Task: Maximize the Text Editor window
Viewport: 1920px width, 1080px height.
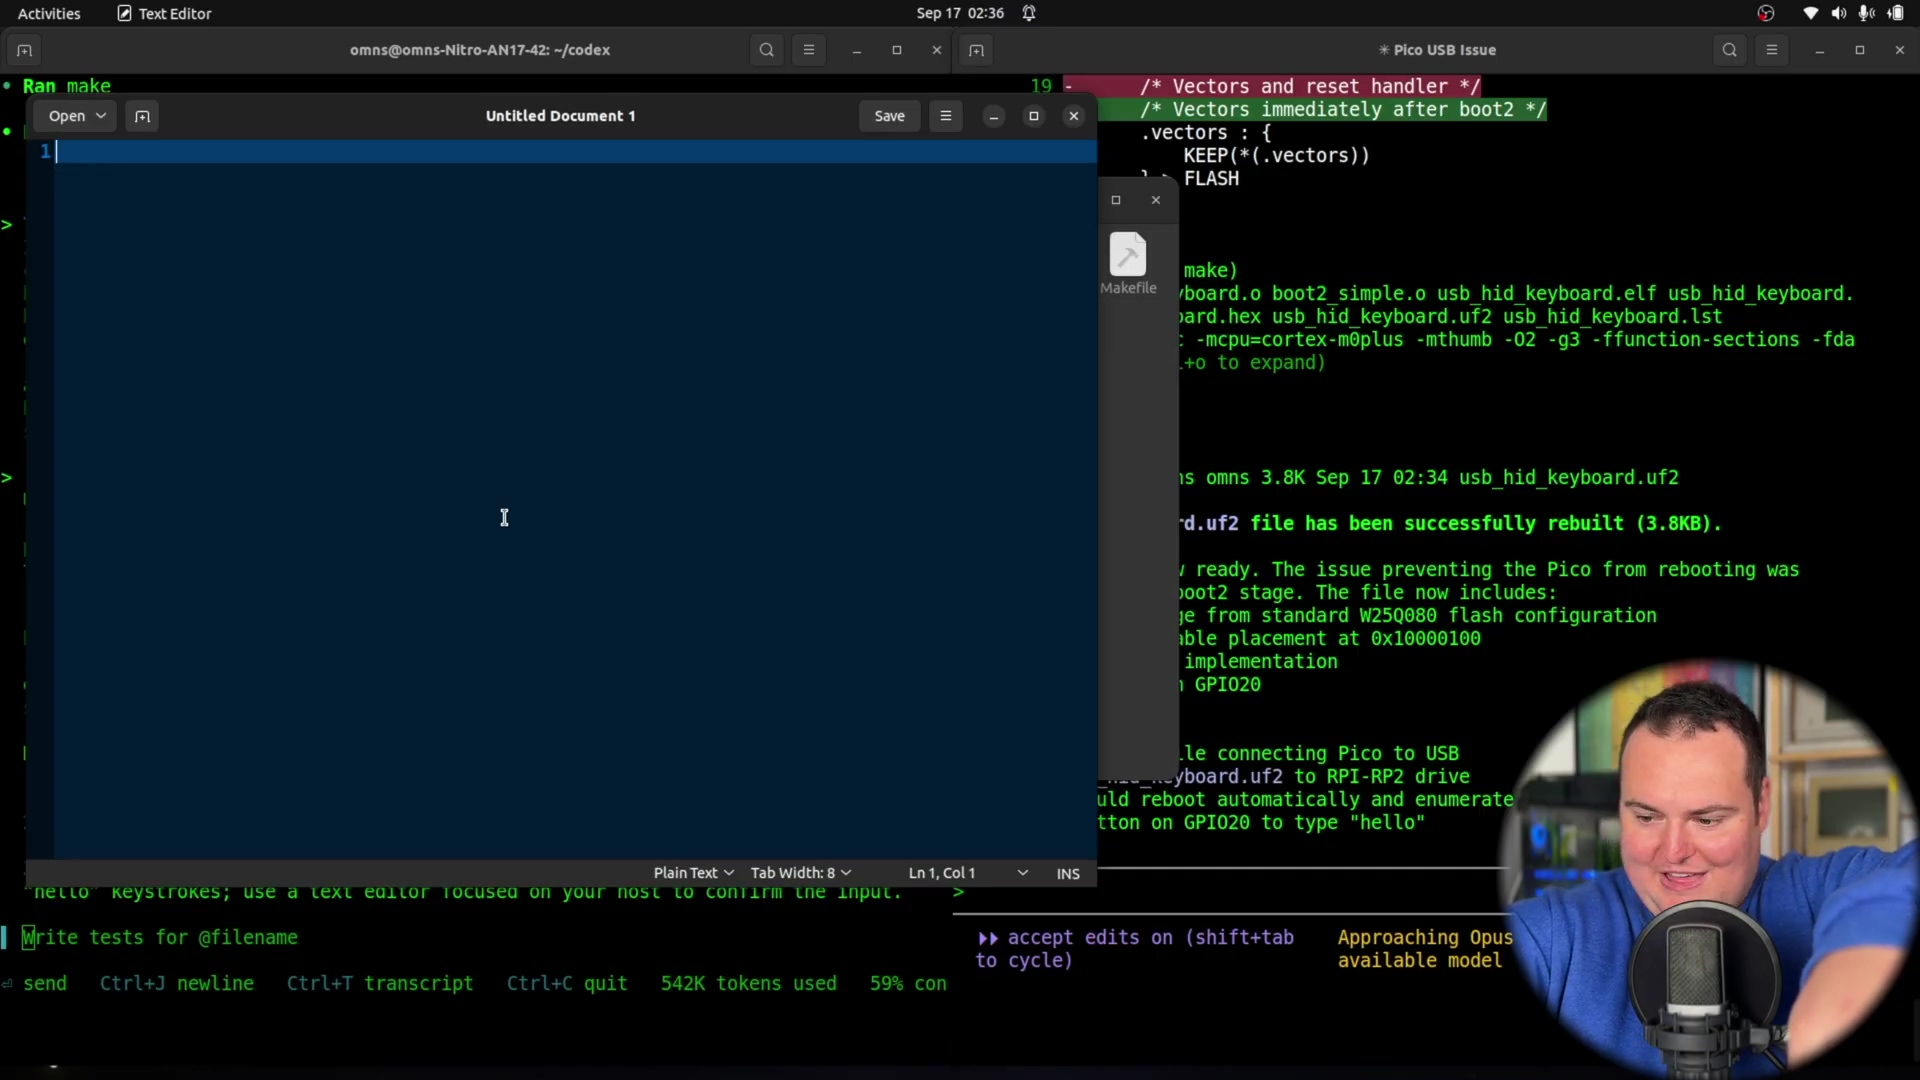Action: pos(1034,116)
